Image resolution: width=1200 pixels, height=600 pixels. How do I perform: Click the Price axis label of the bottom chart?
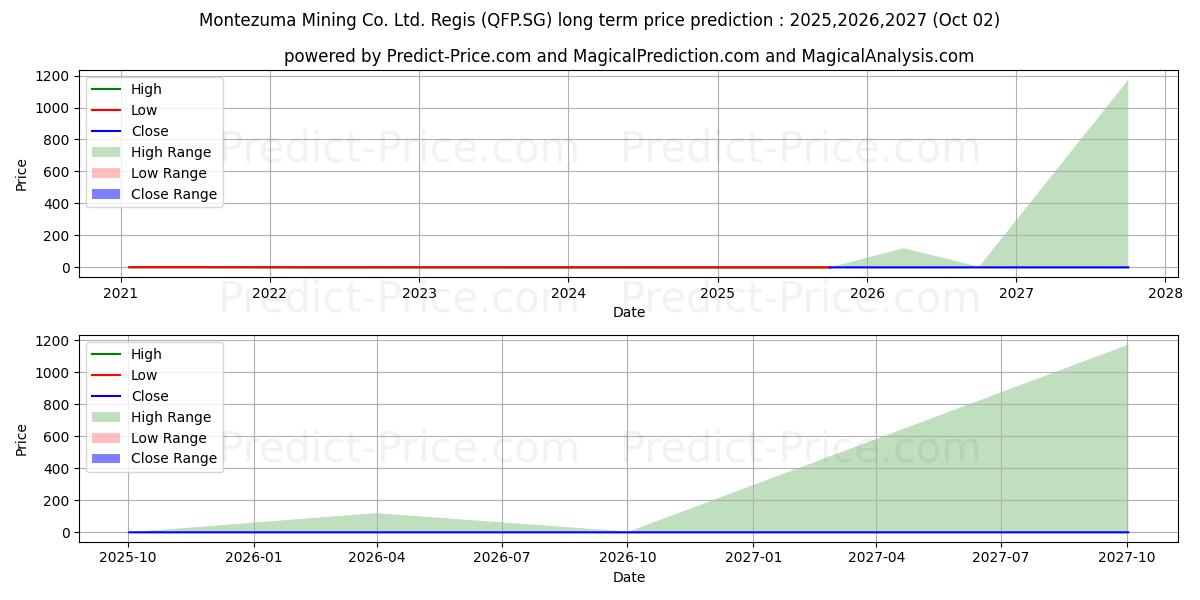coord(22,439)
